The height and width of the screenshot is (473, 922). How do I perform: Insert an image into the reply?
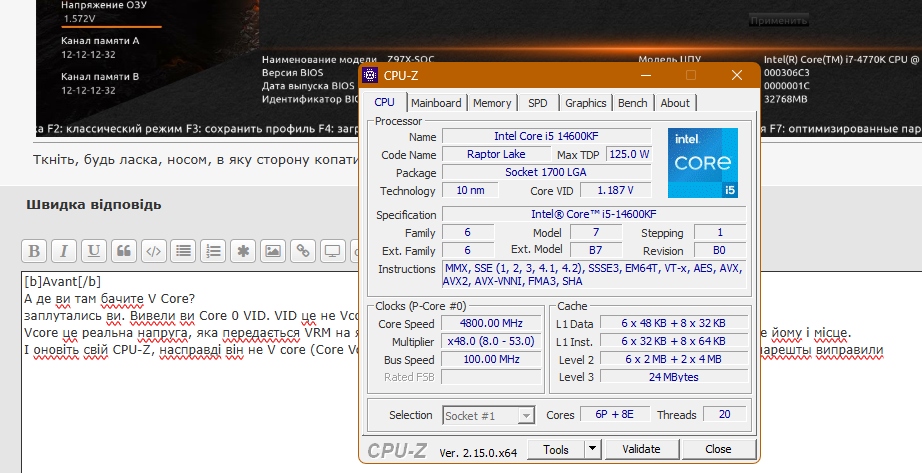tap(273, 251)
